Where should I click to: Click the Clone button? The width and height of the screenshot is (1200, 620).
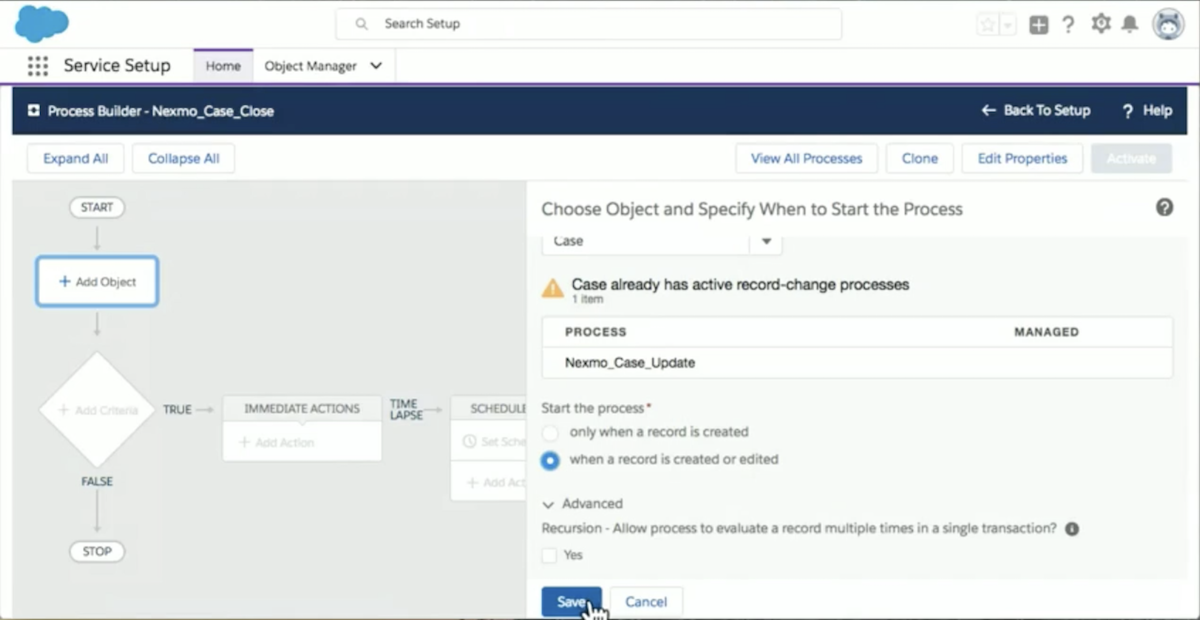point(920,158)
